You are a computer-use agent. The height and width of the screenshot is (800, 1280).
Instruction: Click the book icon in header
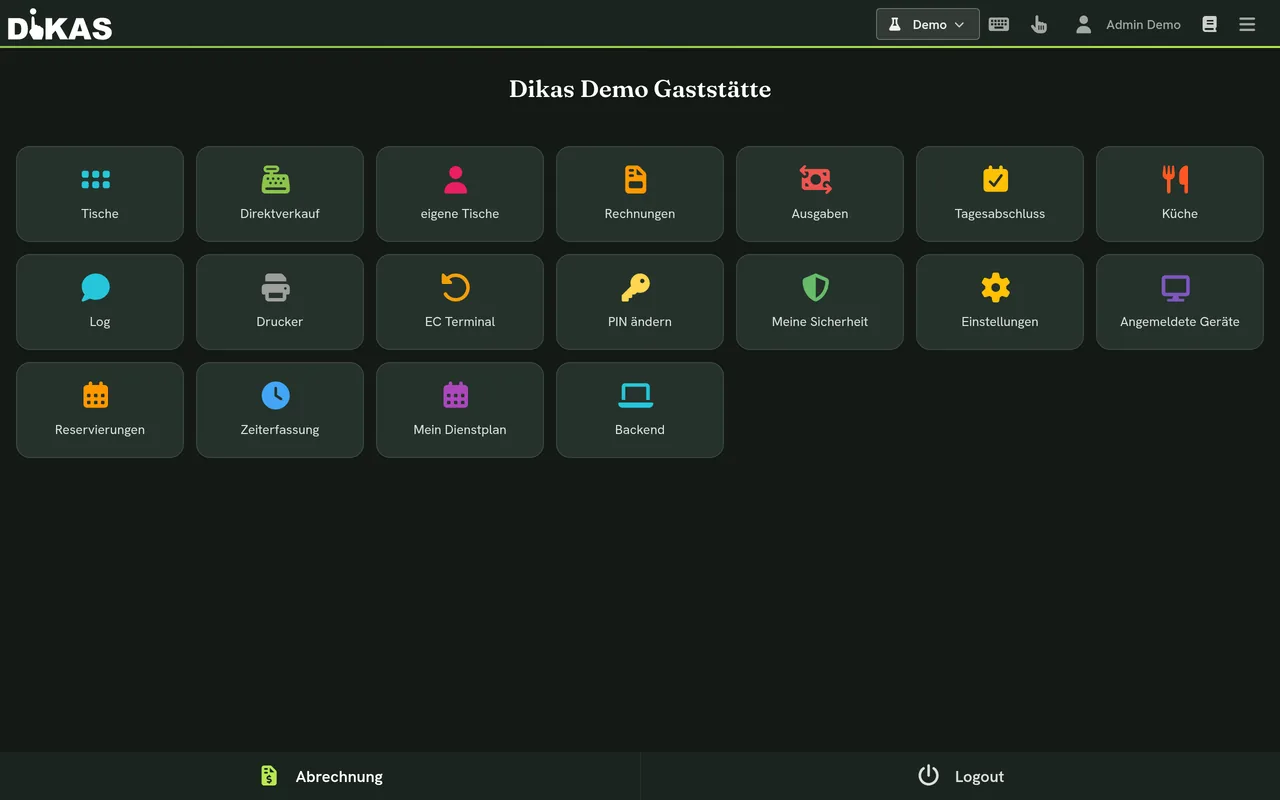point(1209,24)
